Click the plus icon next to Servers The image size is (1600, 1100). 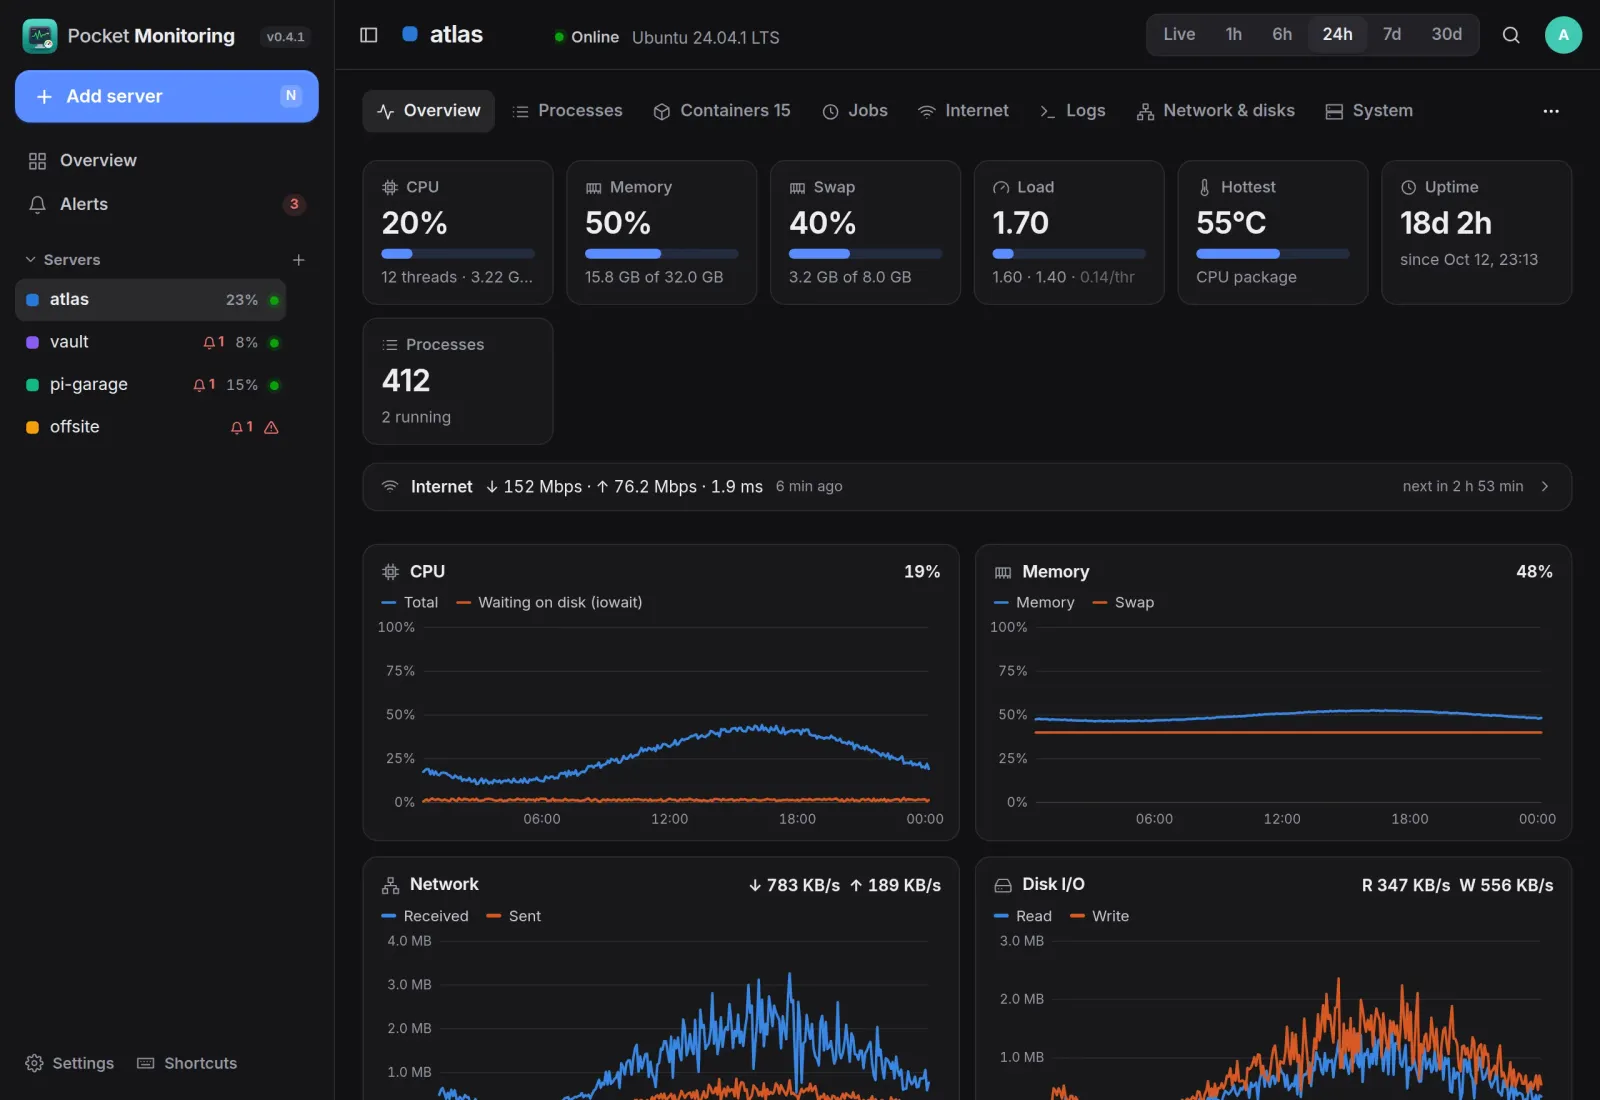[x=298, y=260]
